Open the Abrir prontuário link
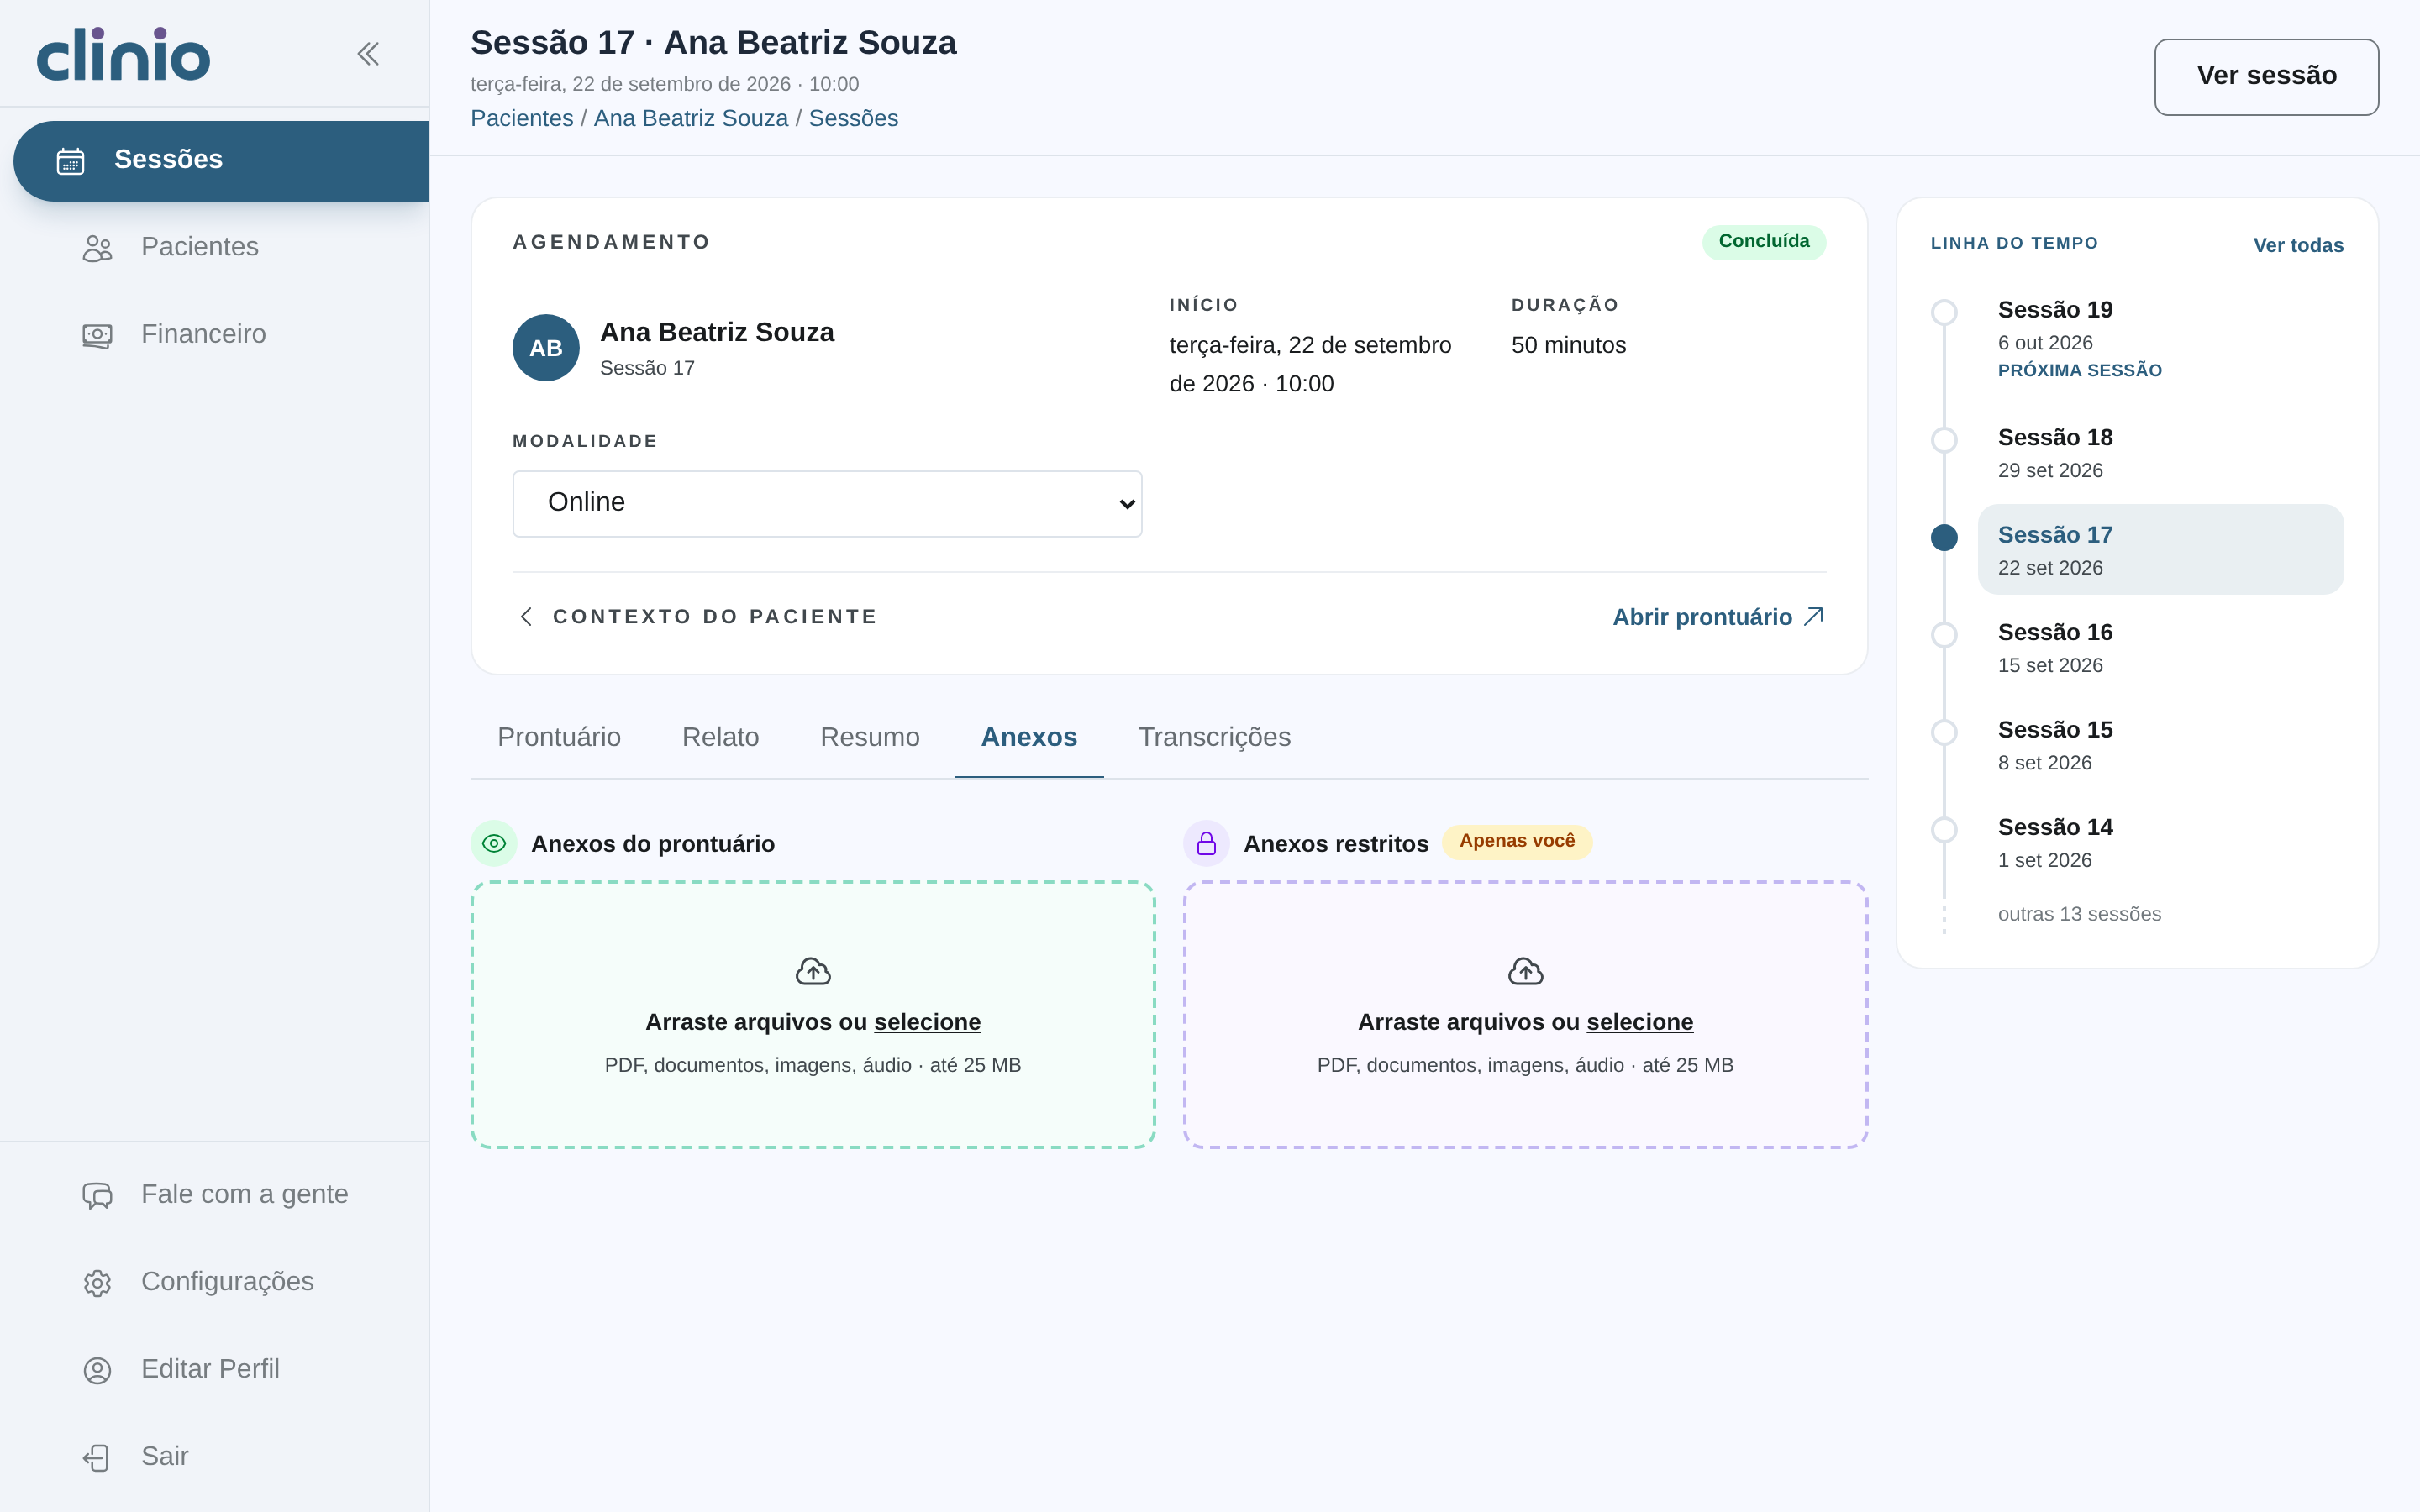The width and height of the screenshot is (2420, 1512). click(1718, 617)
